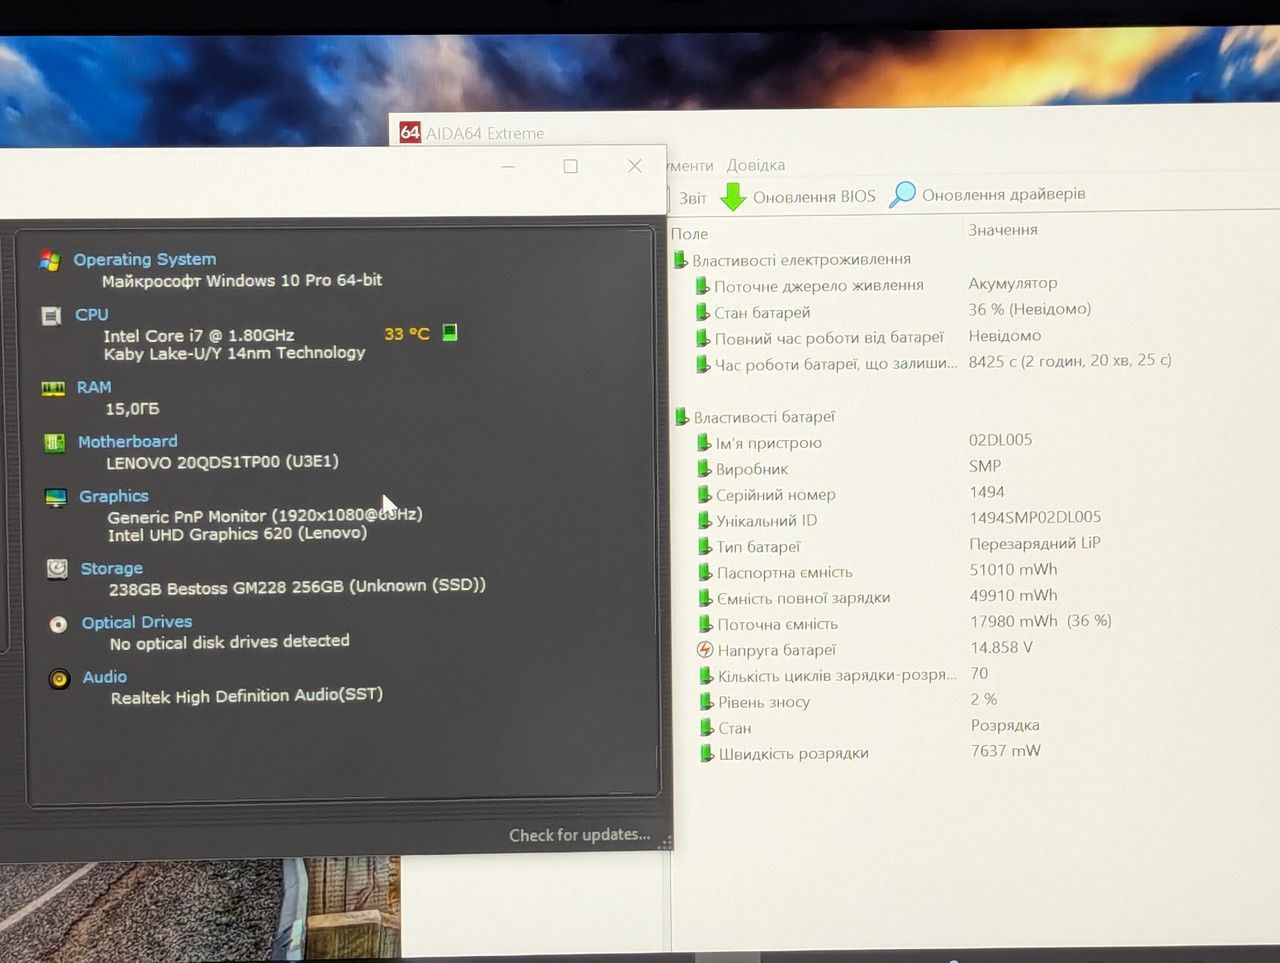1280x963 pixels.
Task: Click the Intel UHD Graphics 620 text
Action: click(x=237, y=534)
